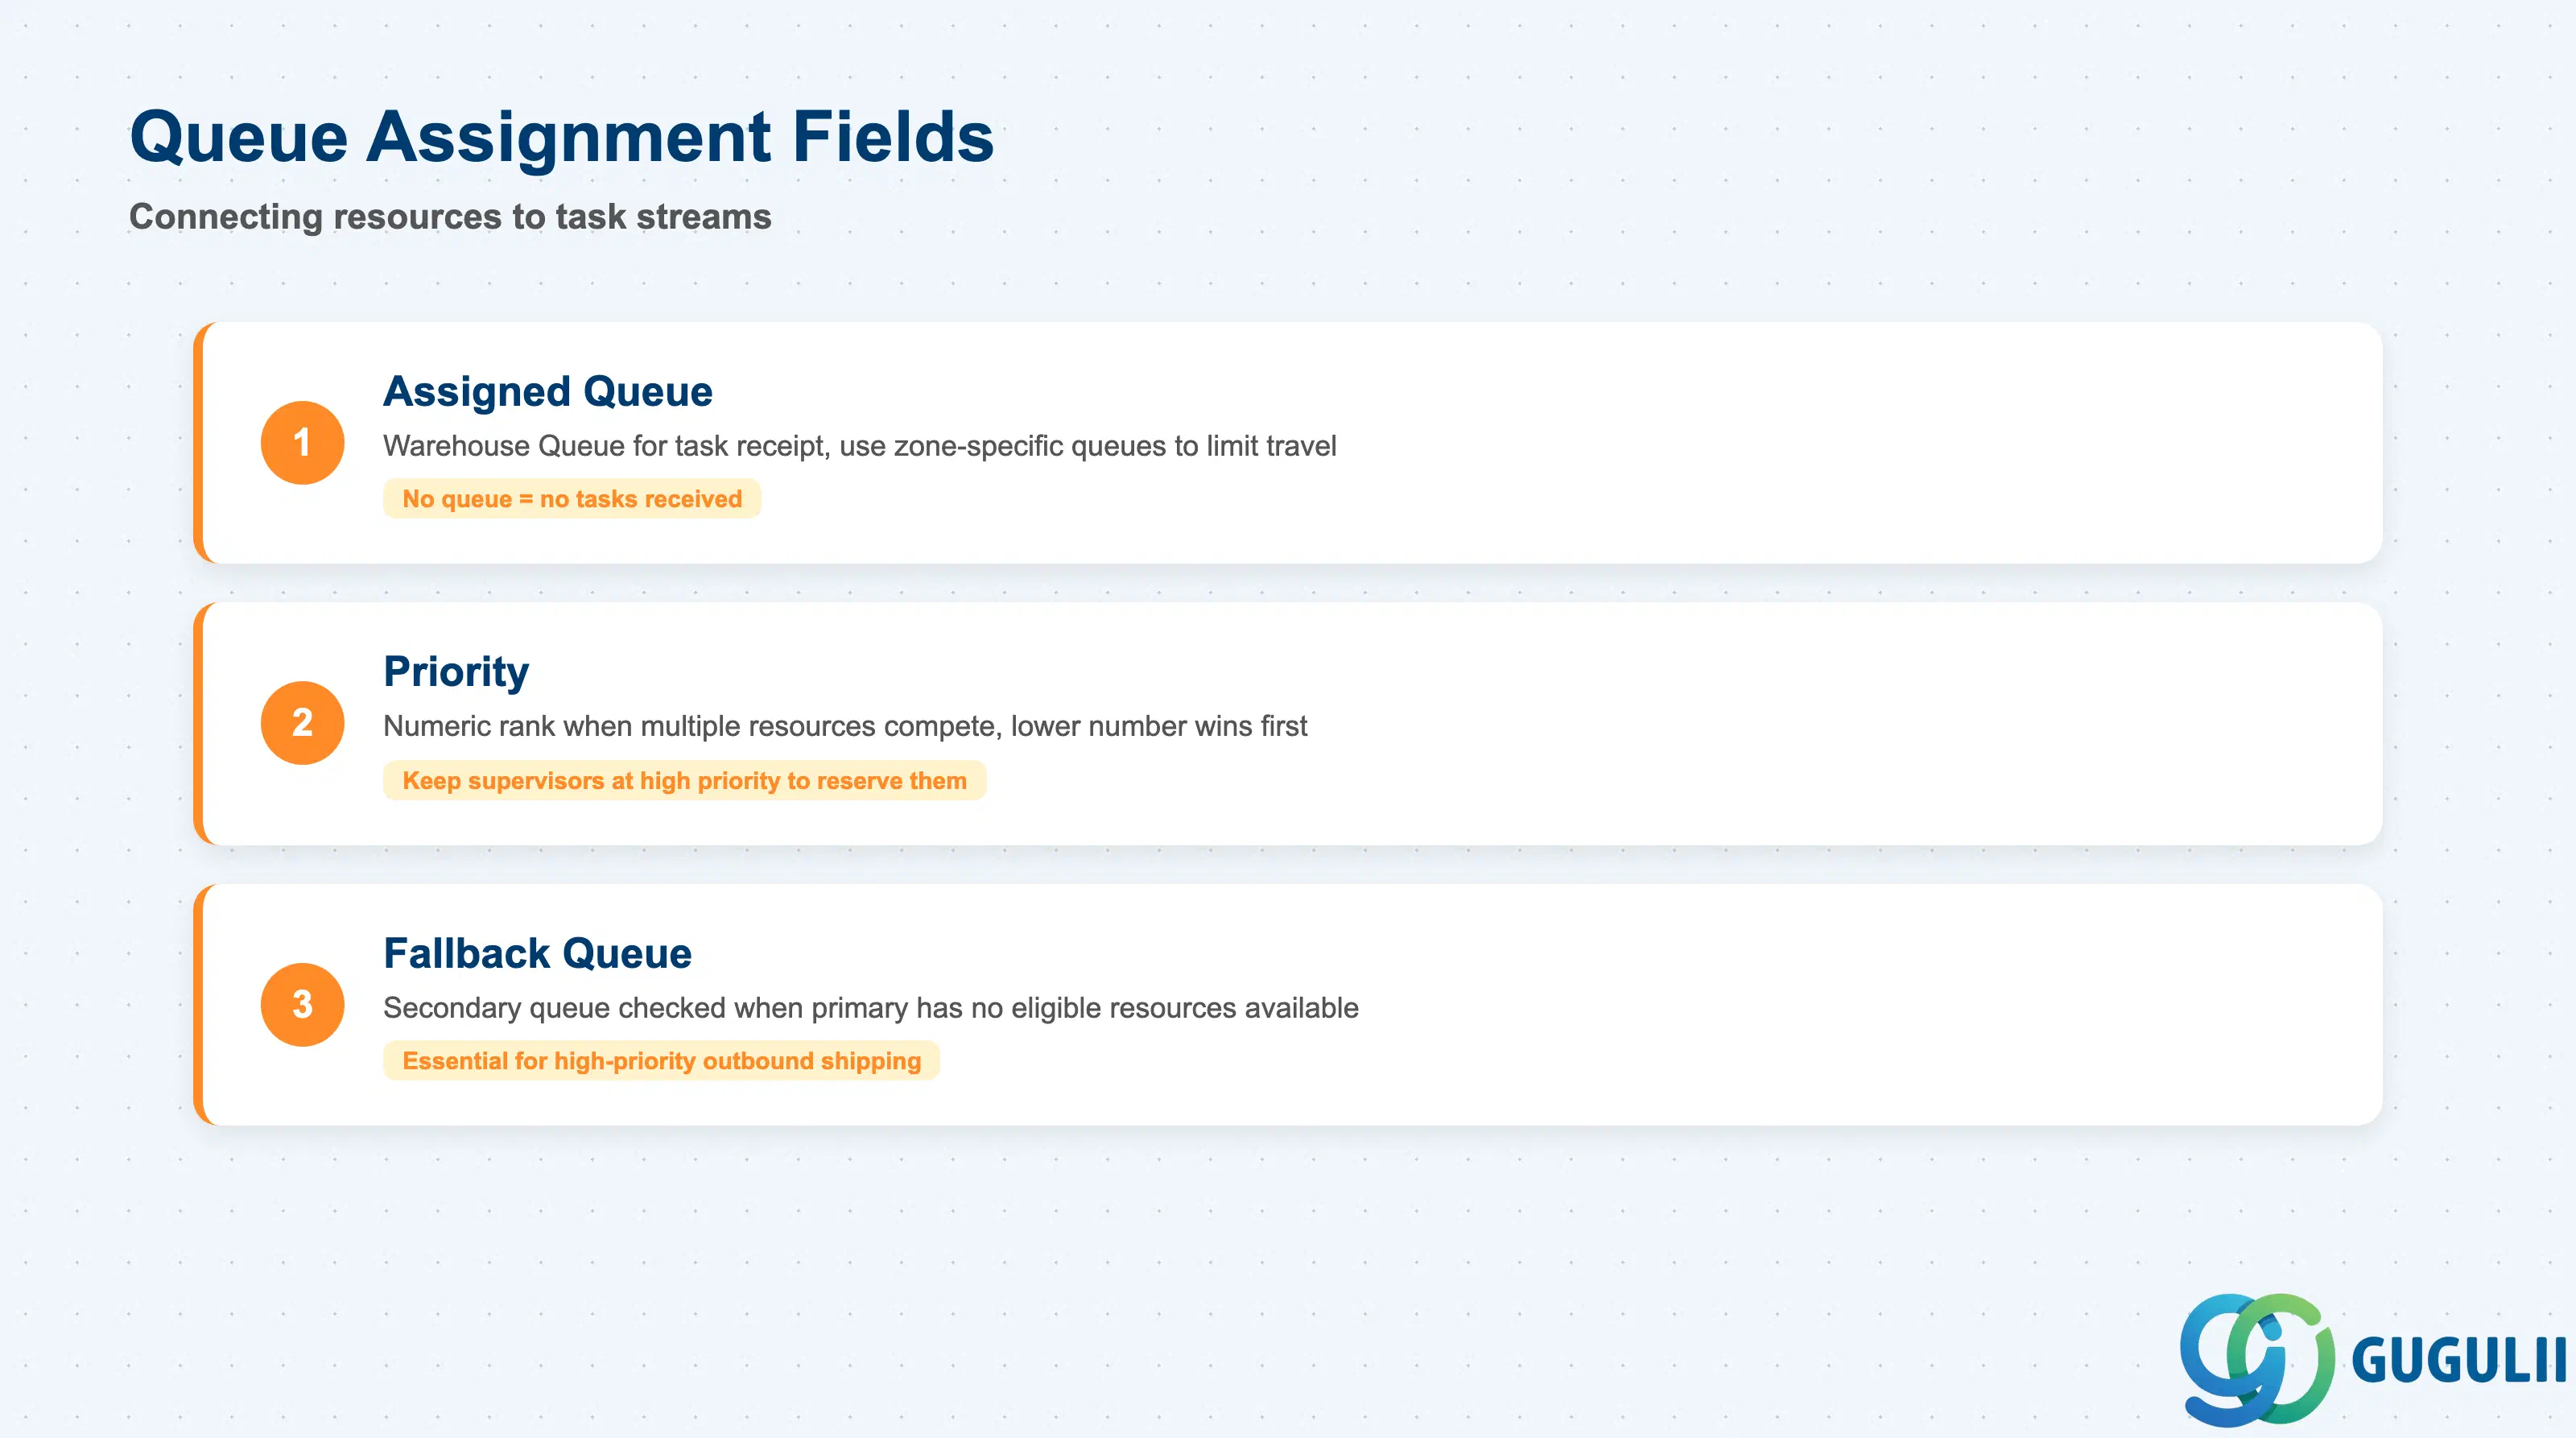Click the 'Assigned Queue' heading

tap(548, 391)
